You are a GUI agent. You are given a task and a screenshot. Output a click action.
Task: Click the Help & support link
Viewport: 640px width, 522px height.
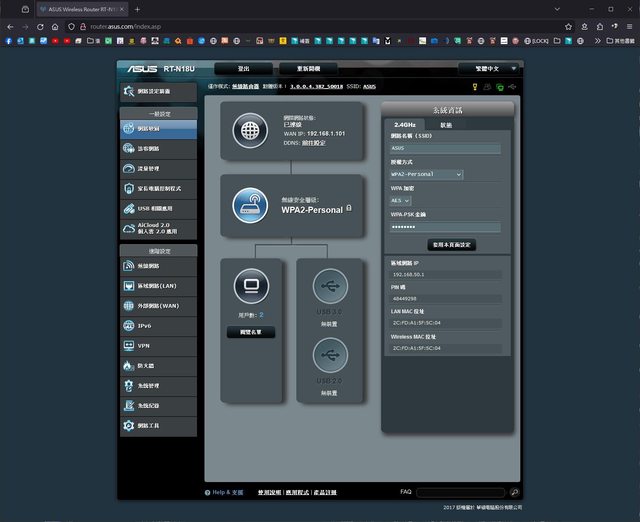[x=228, y=493]
